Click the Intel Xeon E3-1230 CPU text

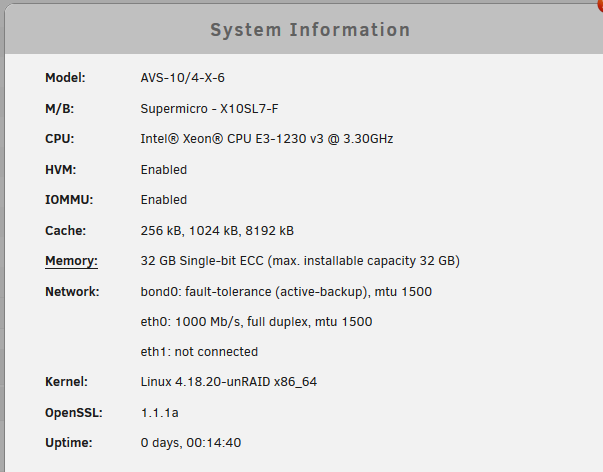pos(267,139)
